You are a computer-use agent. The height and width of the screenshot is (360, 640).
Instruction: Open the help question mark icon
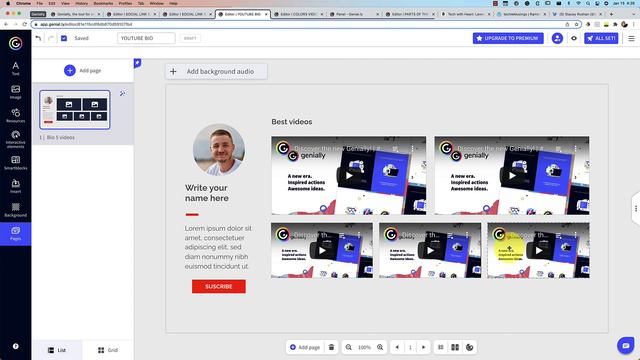click(x=16, y=346)
